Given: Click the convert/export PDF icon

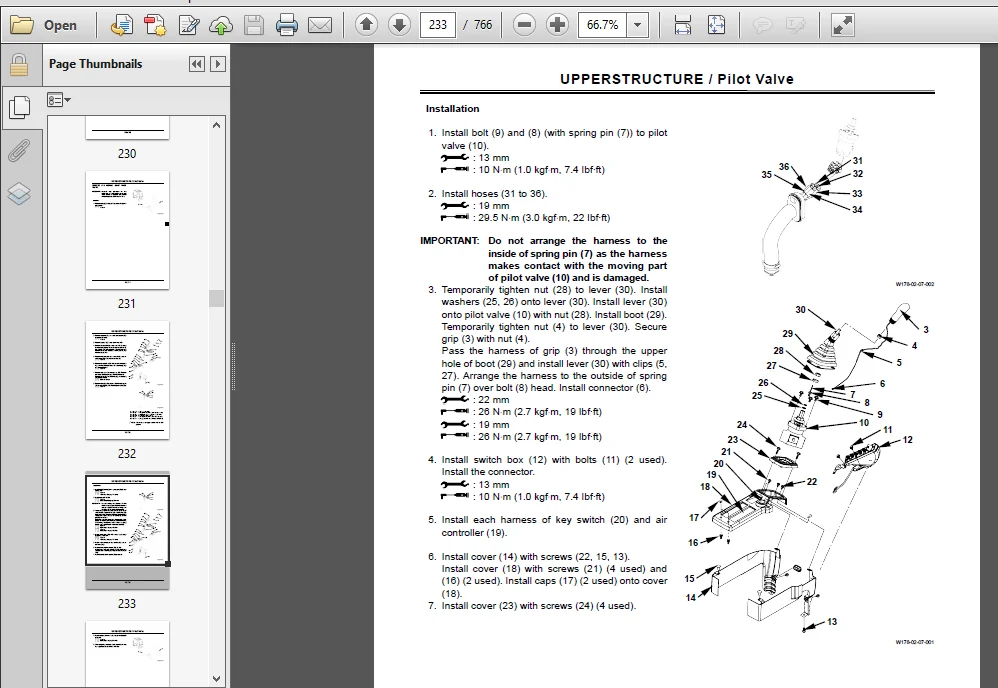Looking at the screenshot, I should (122, 25).
